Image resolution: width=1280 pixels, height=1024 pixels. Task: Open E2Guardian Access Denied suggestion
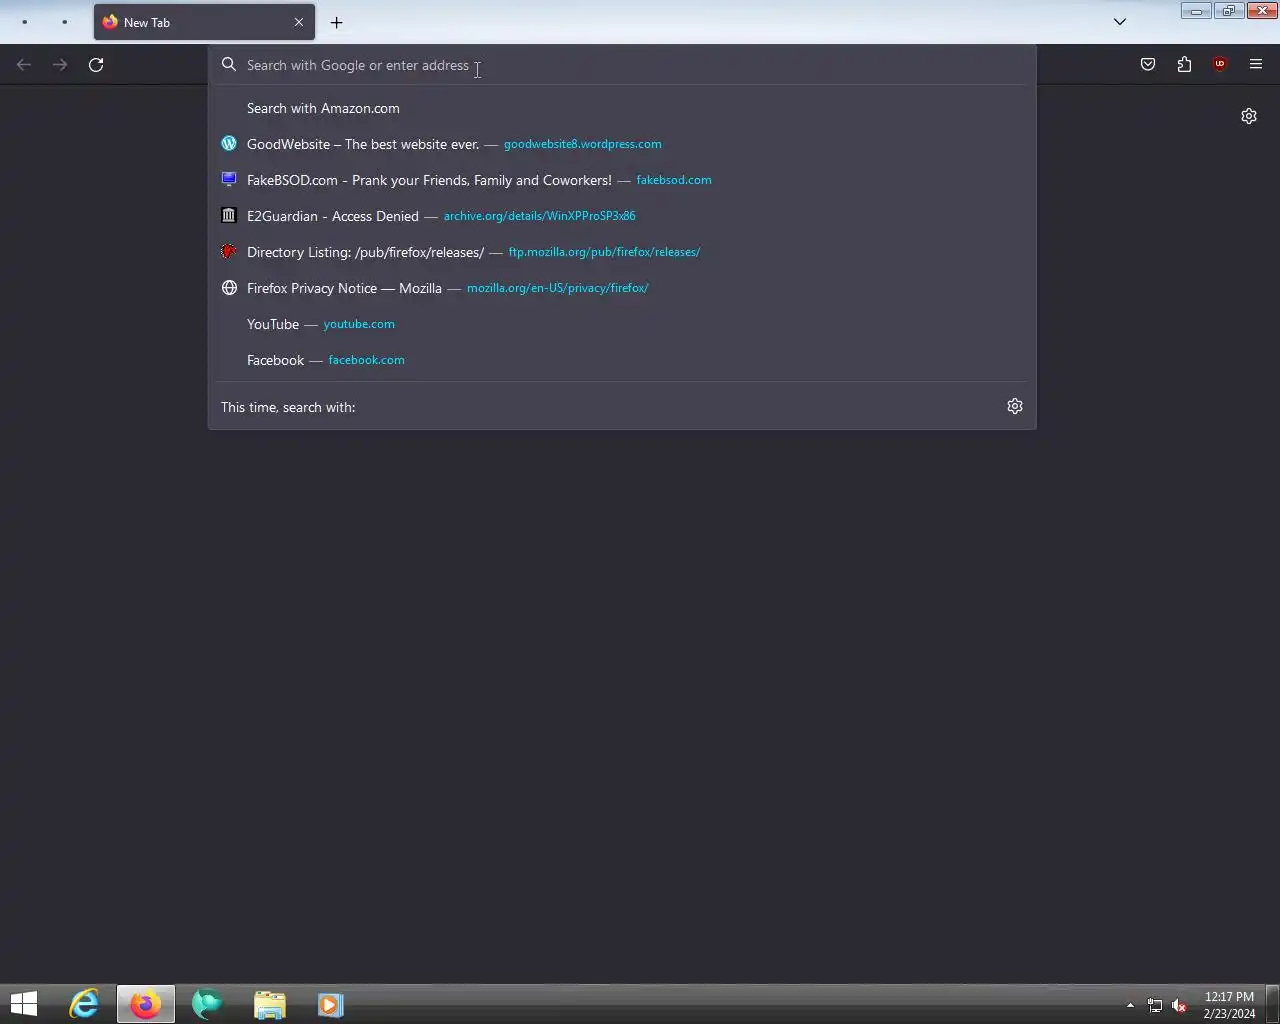[x=621, y=216]
